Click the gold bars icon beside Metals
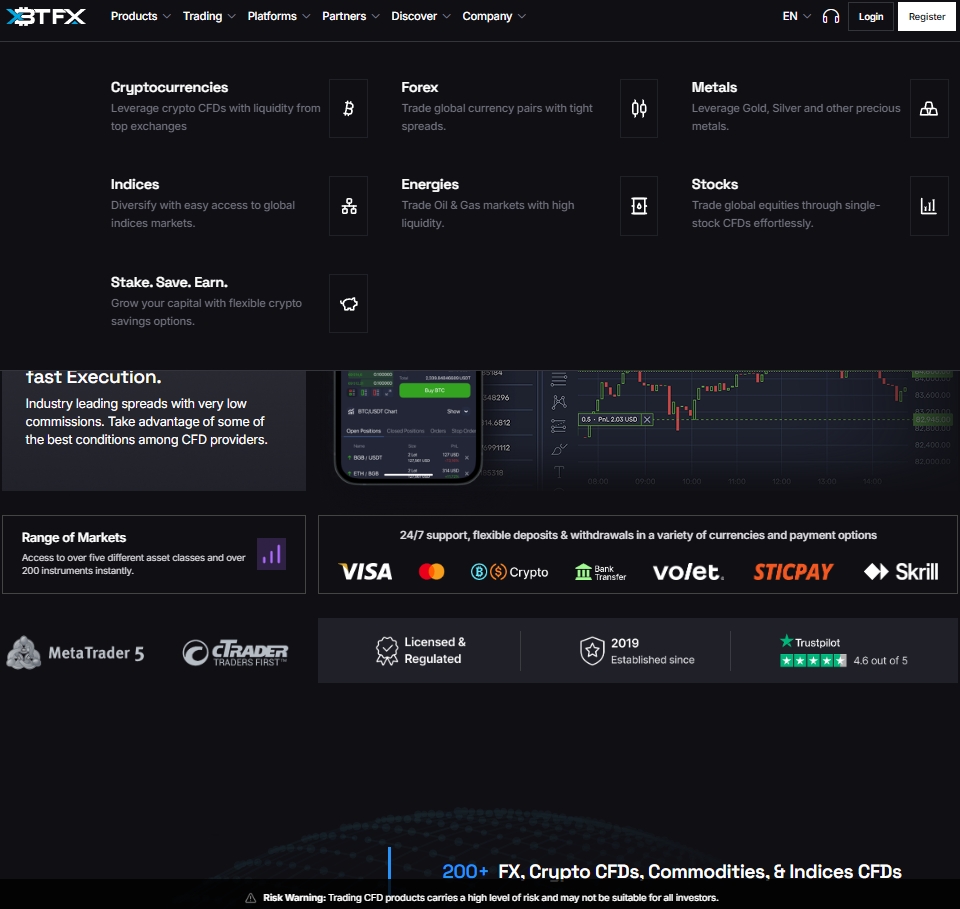The image size is (960, 909). pyautogui.click(x=929, y=108)
